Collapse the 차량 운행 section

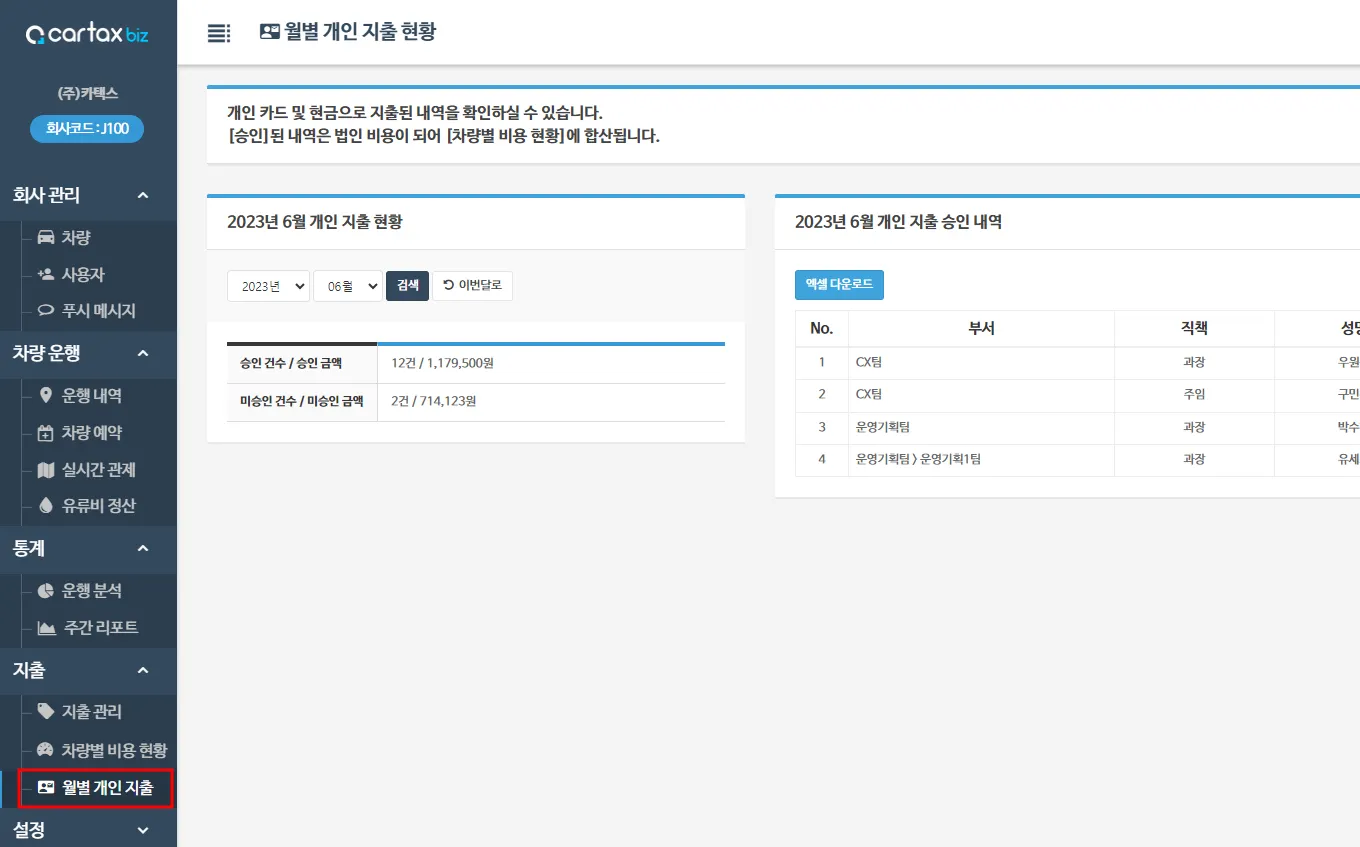click(143, 353)
